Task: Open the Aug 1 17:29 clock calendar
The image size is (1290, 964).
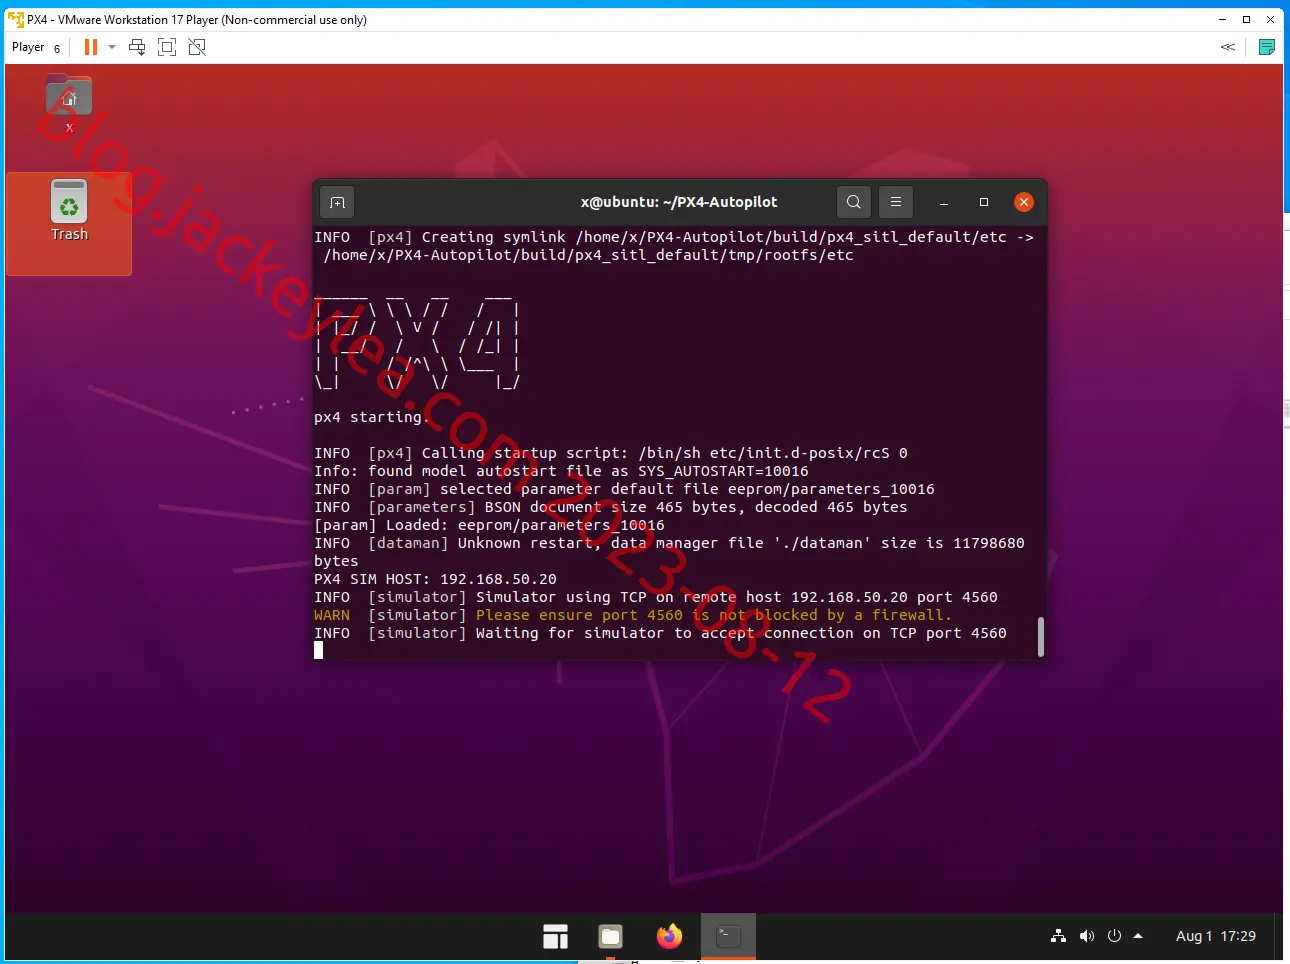Action: click(1215, 936)
